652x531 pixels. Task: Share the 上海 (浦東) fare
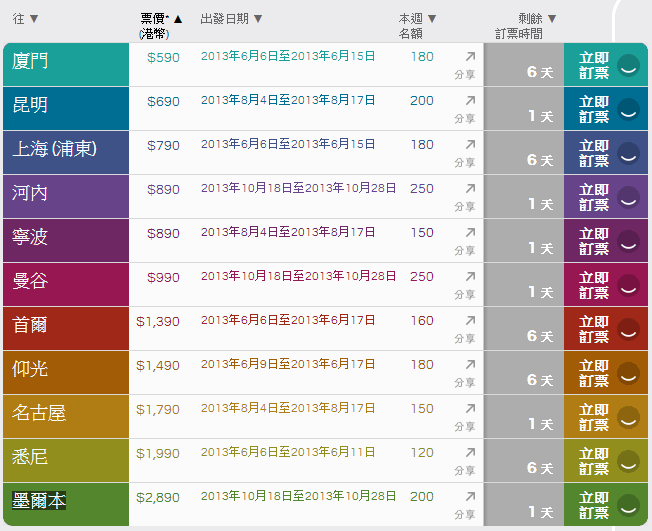tap(470, 145)
